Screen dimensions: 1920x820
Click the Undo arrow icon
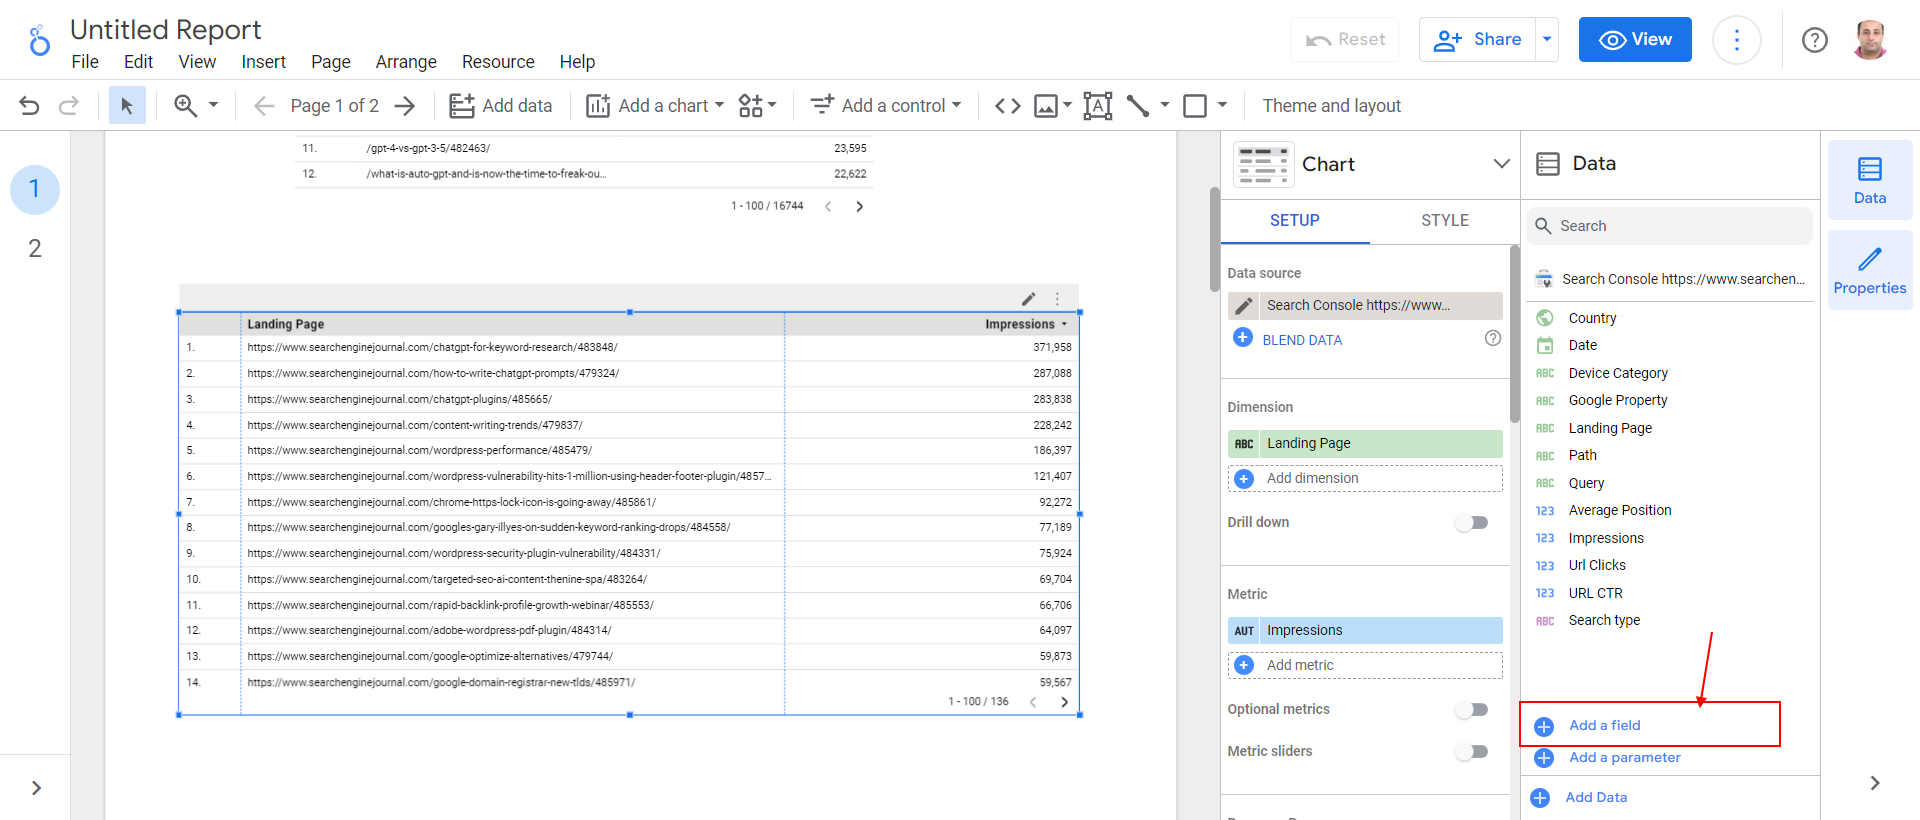pos(29,105)
